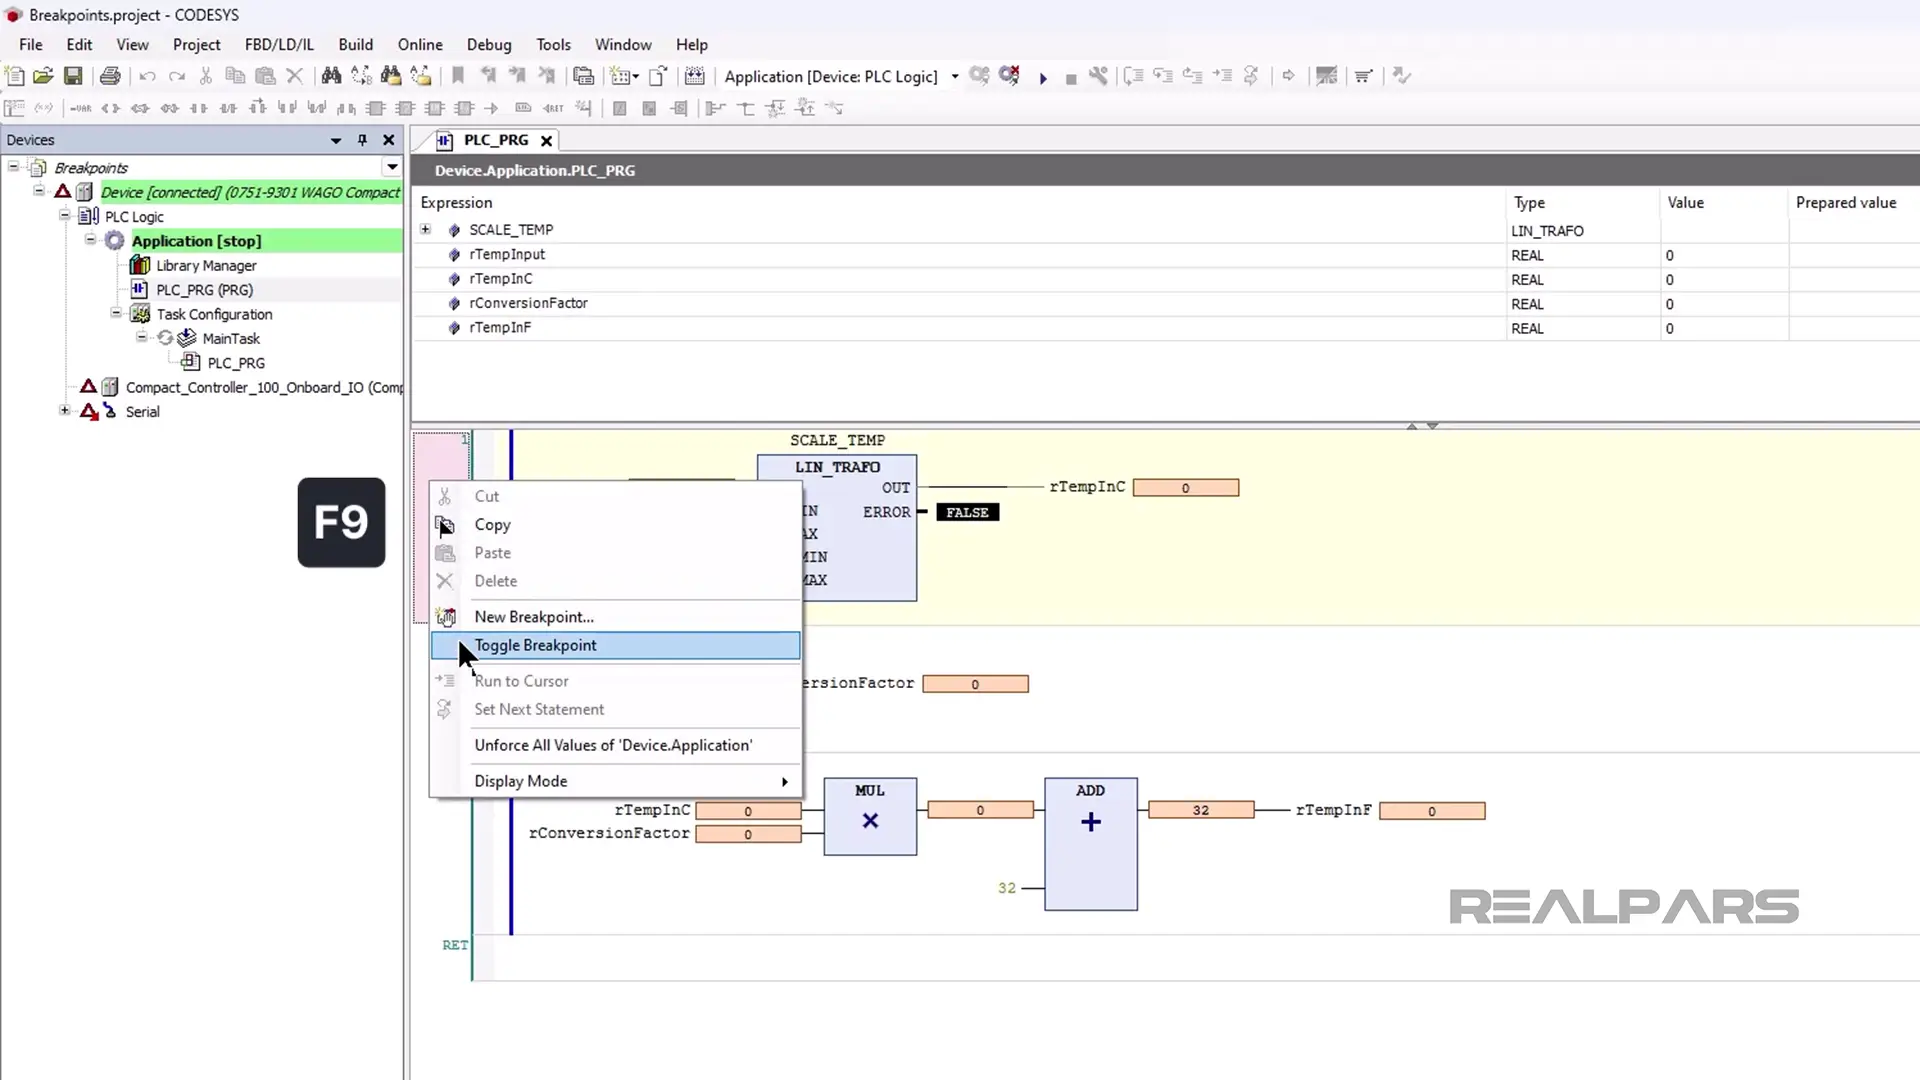Click the New Project toolbar icon
1920x1080 pixels.
point(14,76)
